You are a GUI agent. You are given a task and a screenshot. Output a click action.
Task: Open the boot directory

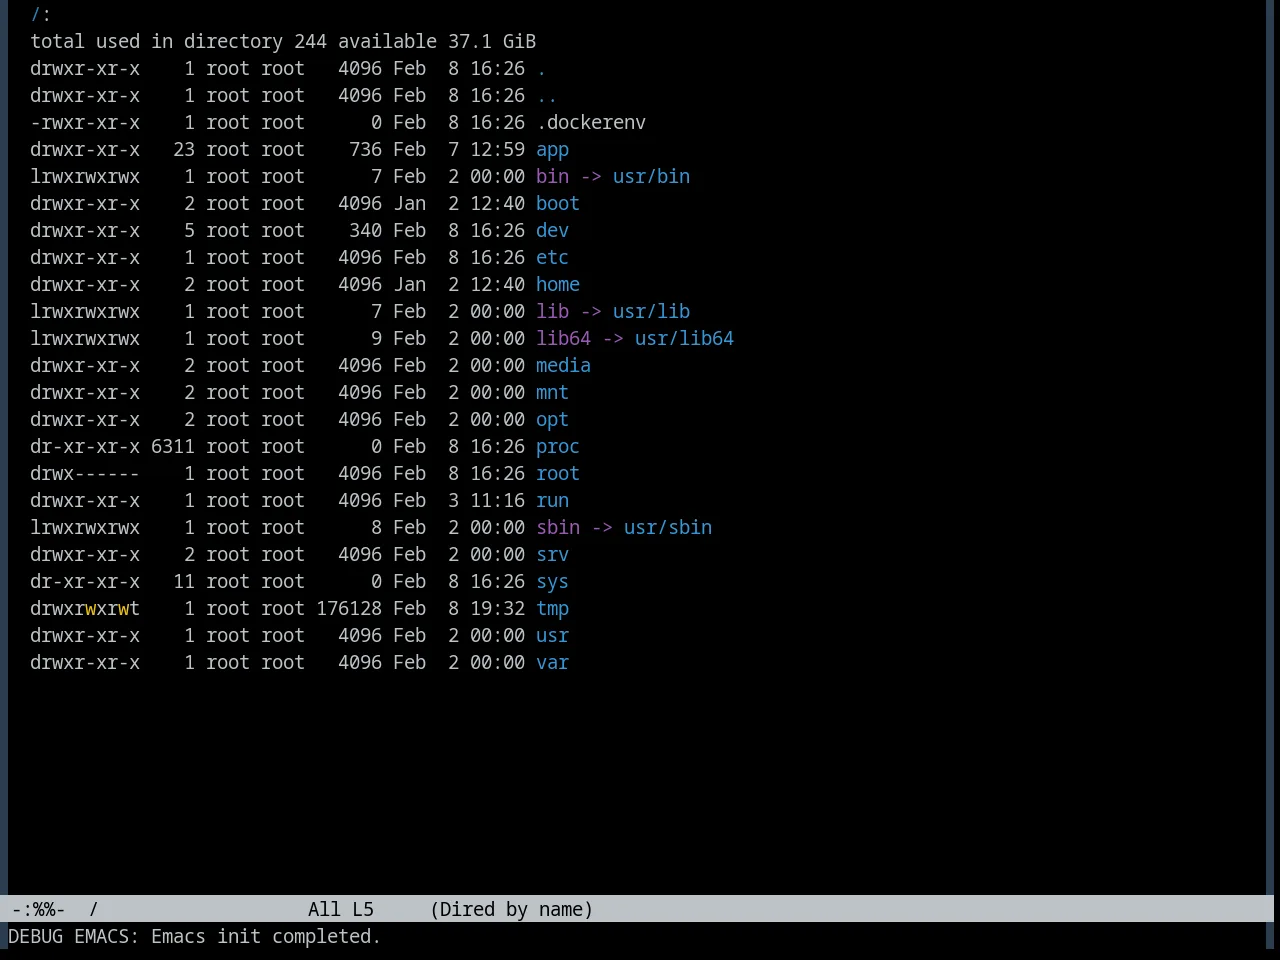point(558,204)
